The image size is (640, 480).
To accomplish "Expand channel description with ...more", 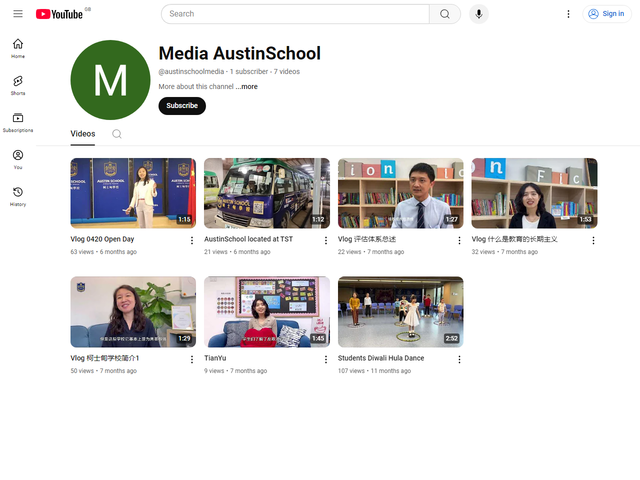I will [247, 87].
